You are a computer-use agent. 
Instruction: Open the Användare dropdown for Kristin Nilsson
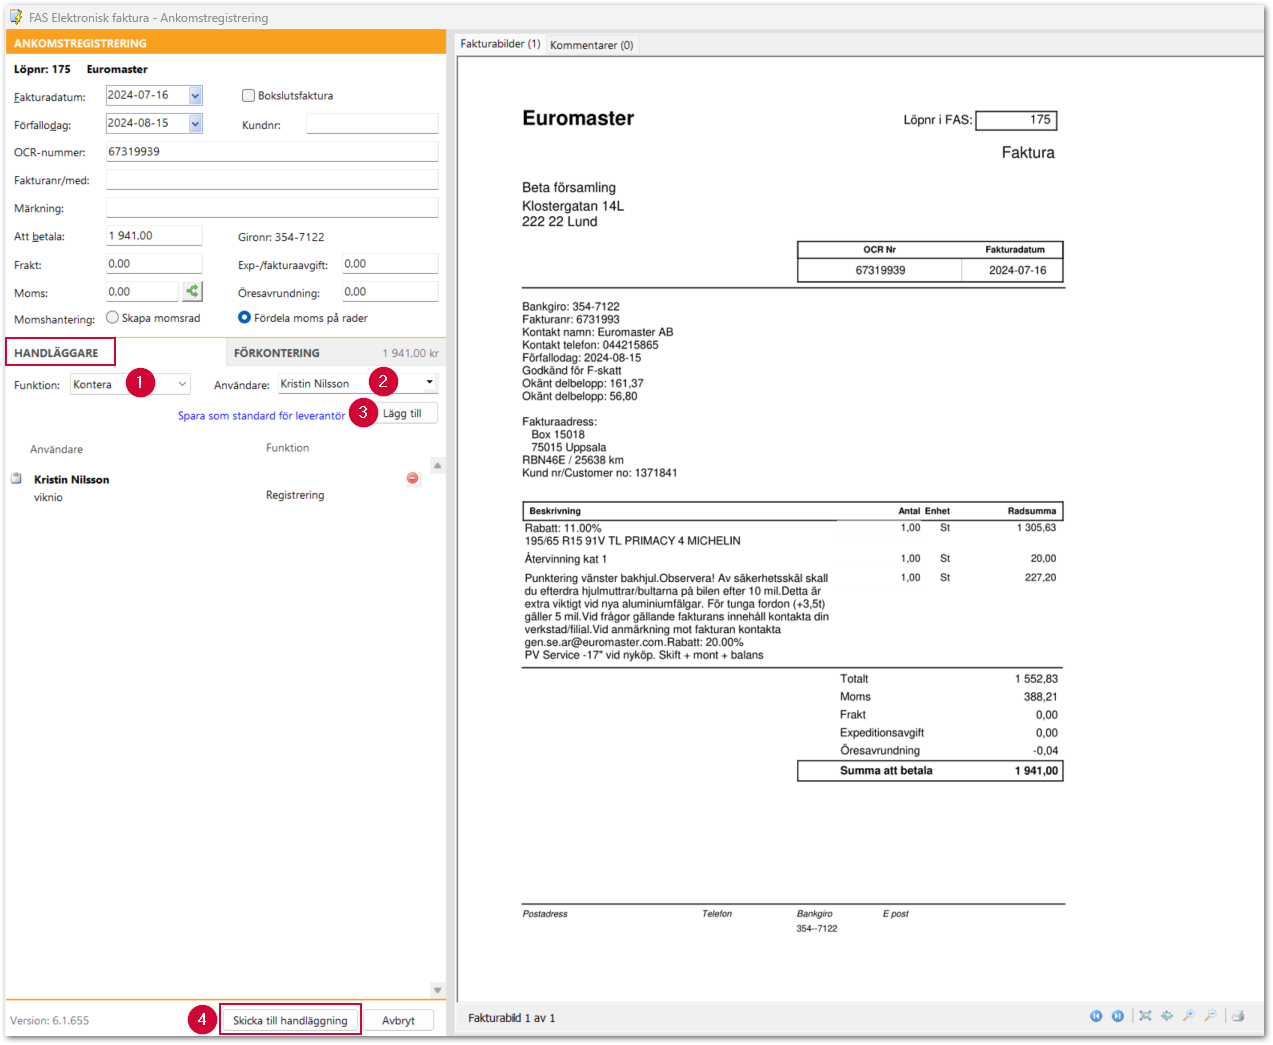point(429,383)
